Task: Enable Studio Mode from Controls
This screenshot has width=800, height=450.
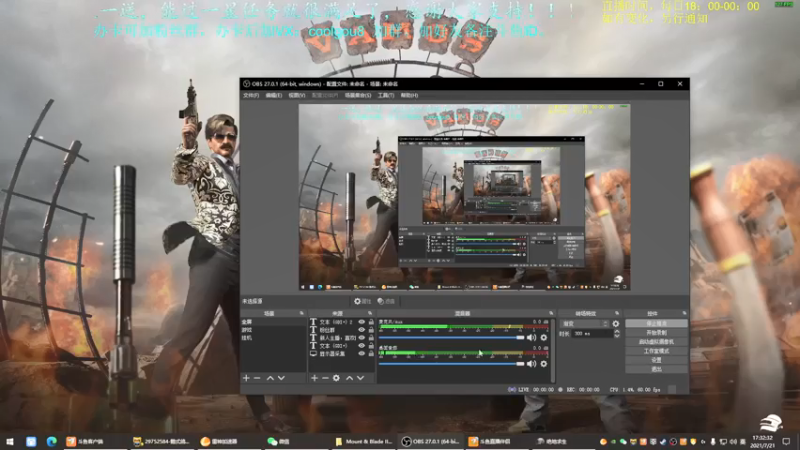Action: (656, 351)
